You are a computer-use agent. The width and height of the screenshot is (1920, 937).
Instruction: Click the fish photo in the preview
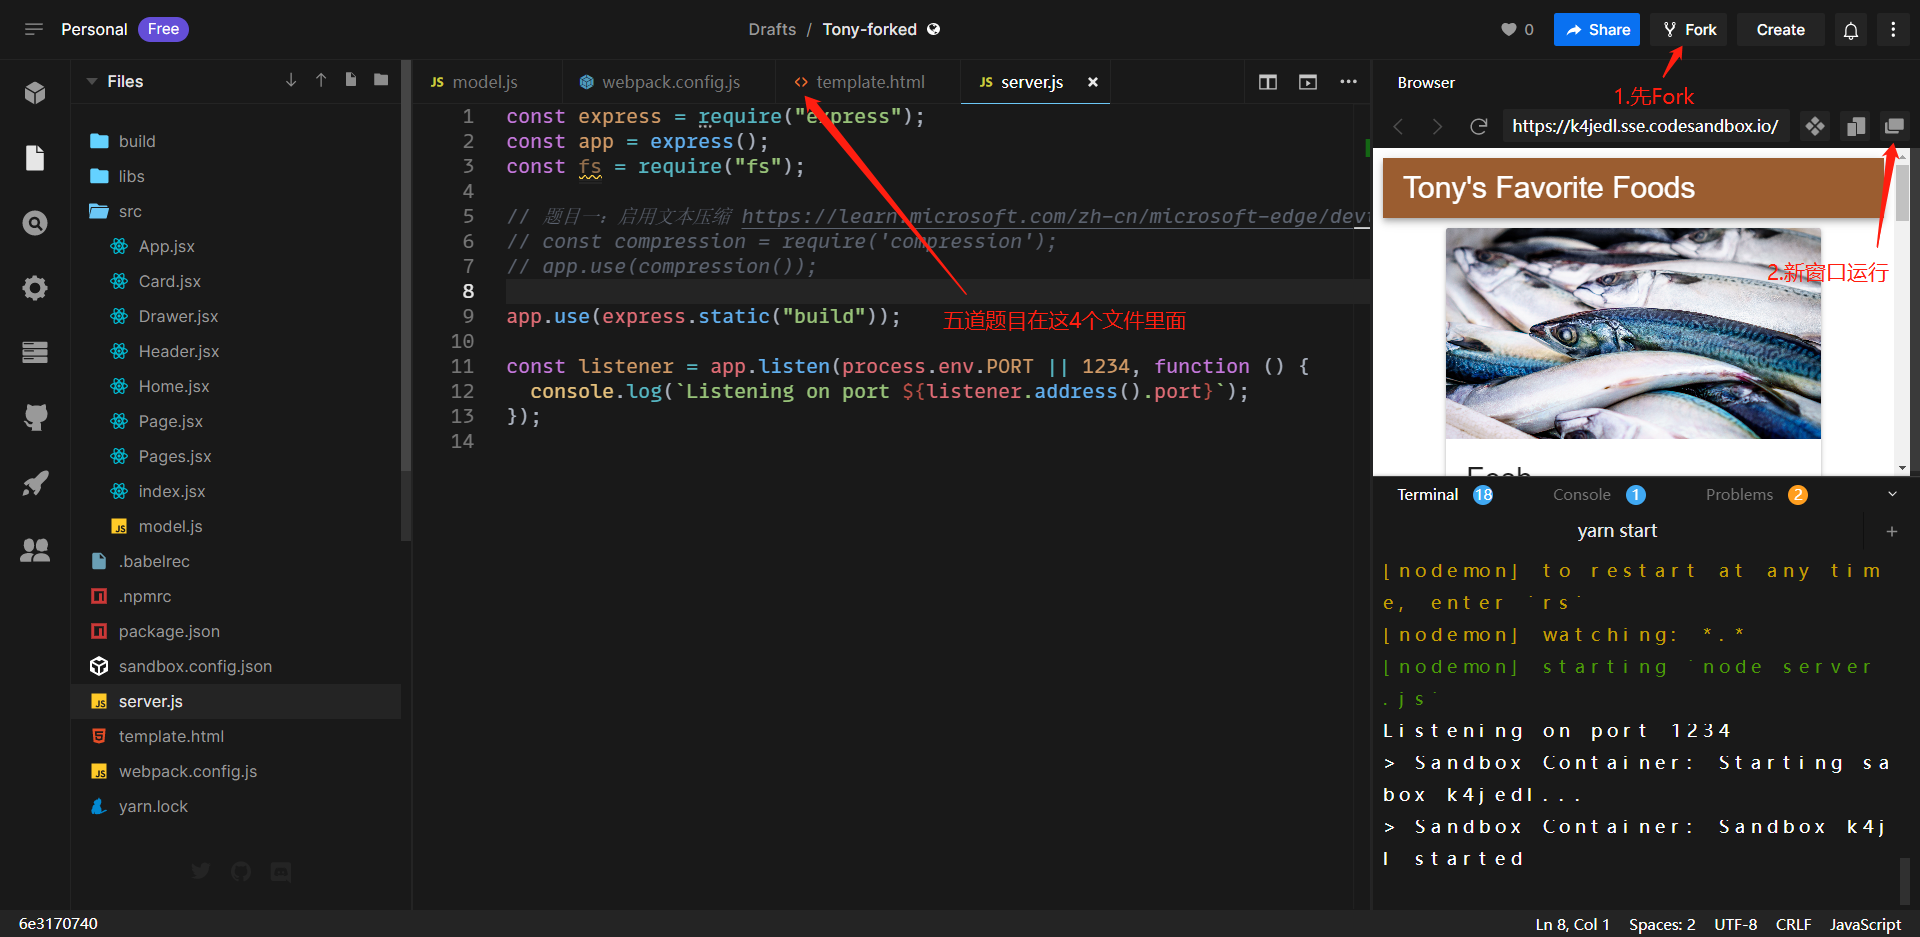[x=1633, y=333]
